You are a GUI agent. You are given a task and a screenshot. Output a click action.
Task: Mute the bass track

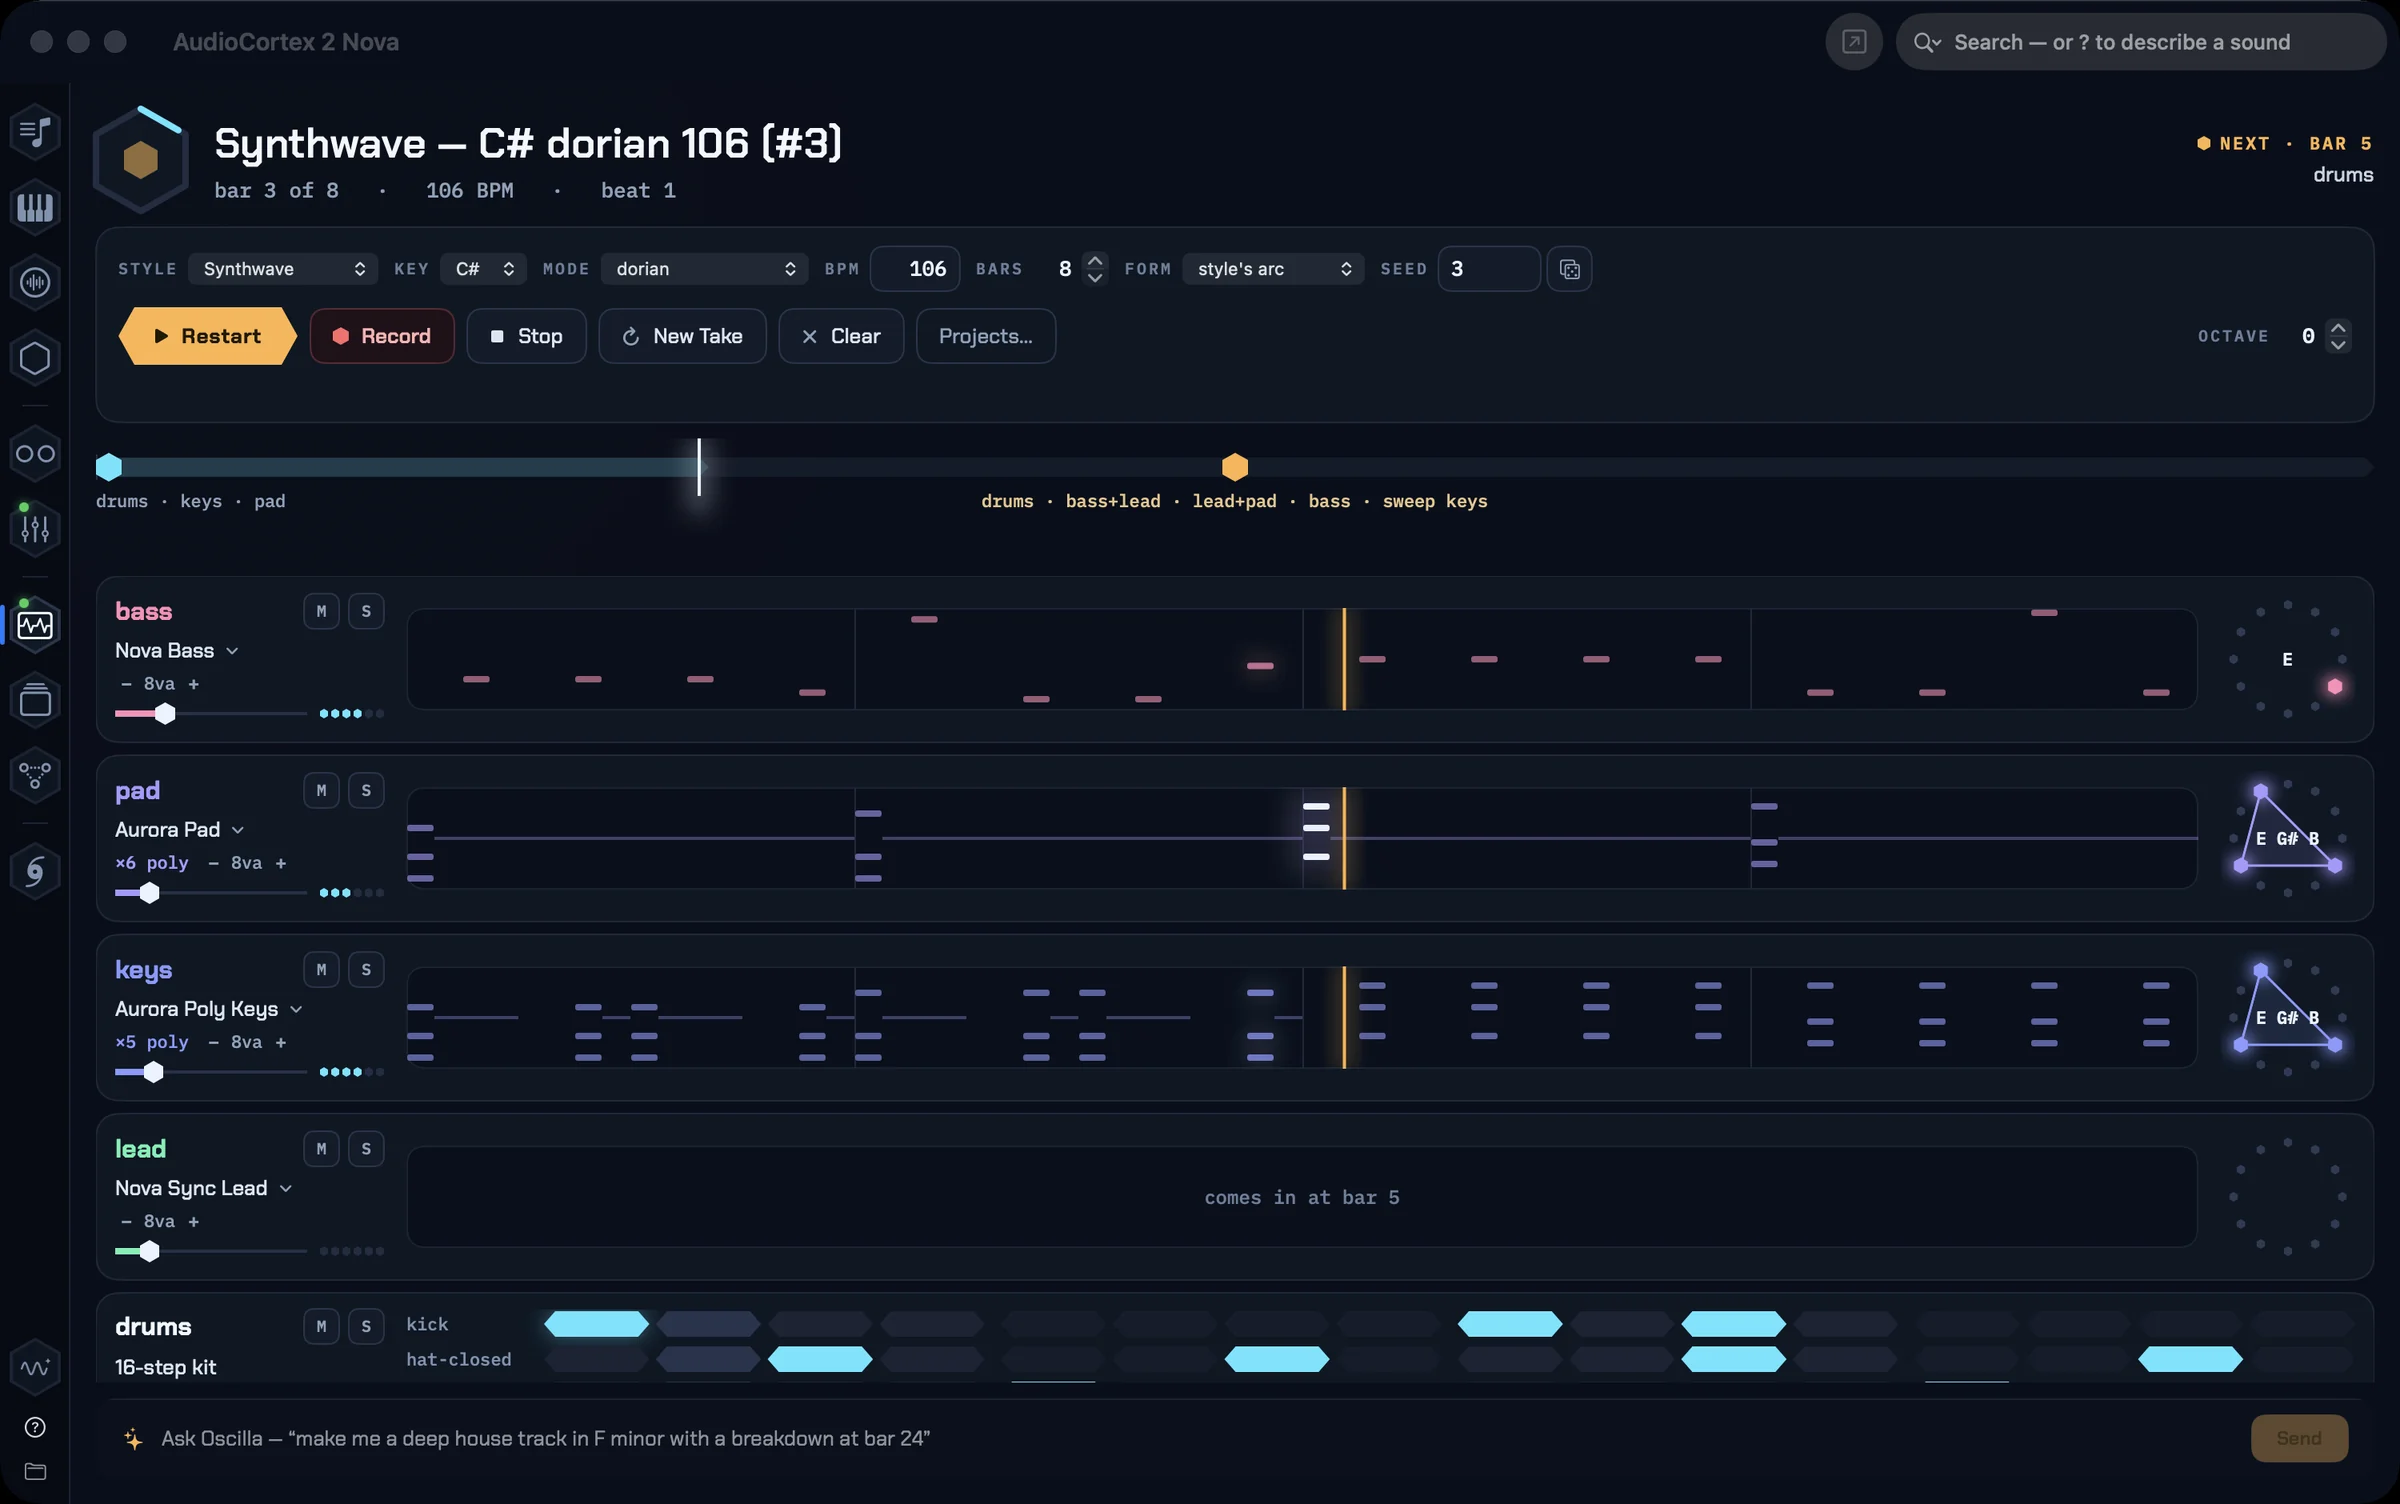click(x=321, y=611)
